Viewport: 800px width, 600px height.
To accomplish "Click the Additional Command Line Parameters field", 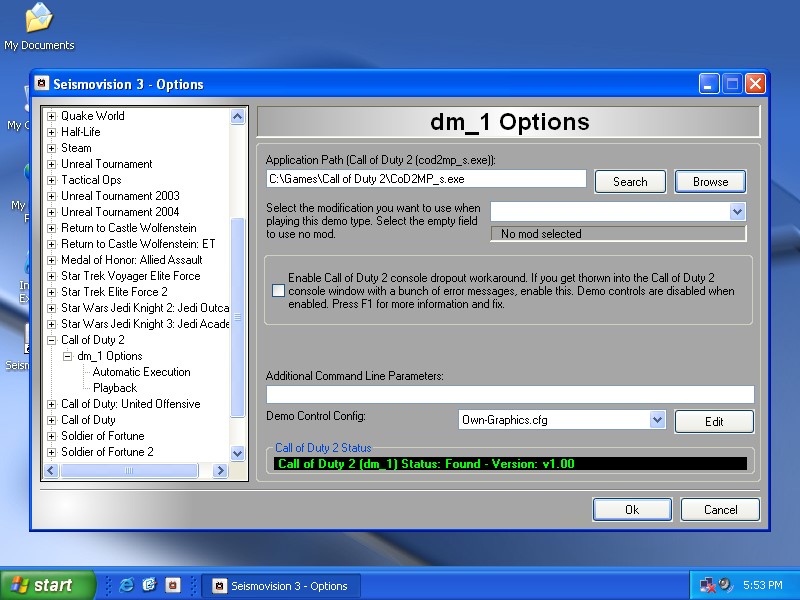I will [x=509, y=394].
